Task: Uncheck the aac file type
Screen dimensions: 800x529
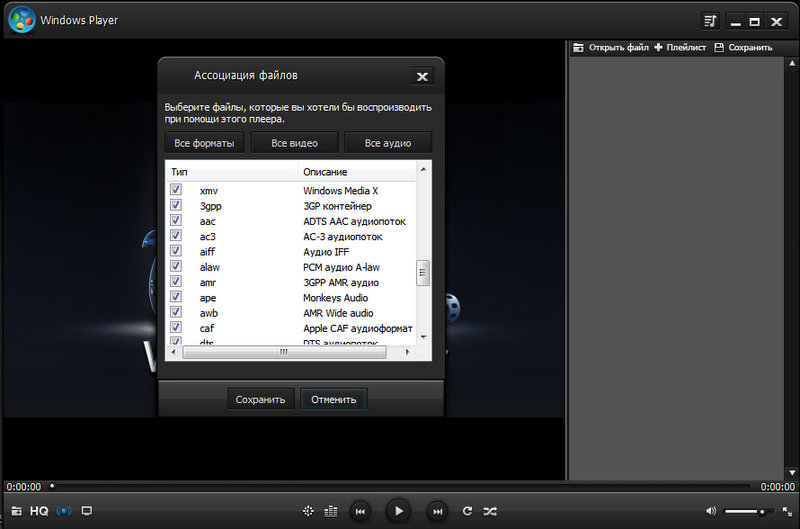Action: (x=176, y=220)
